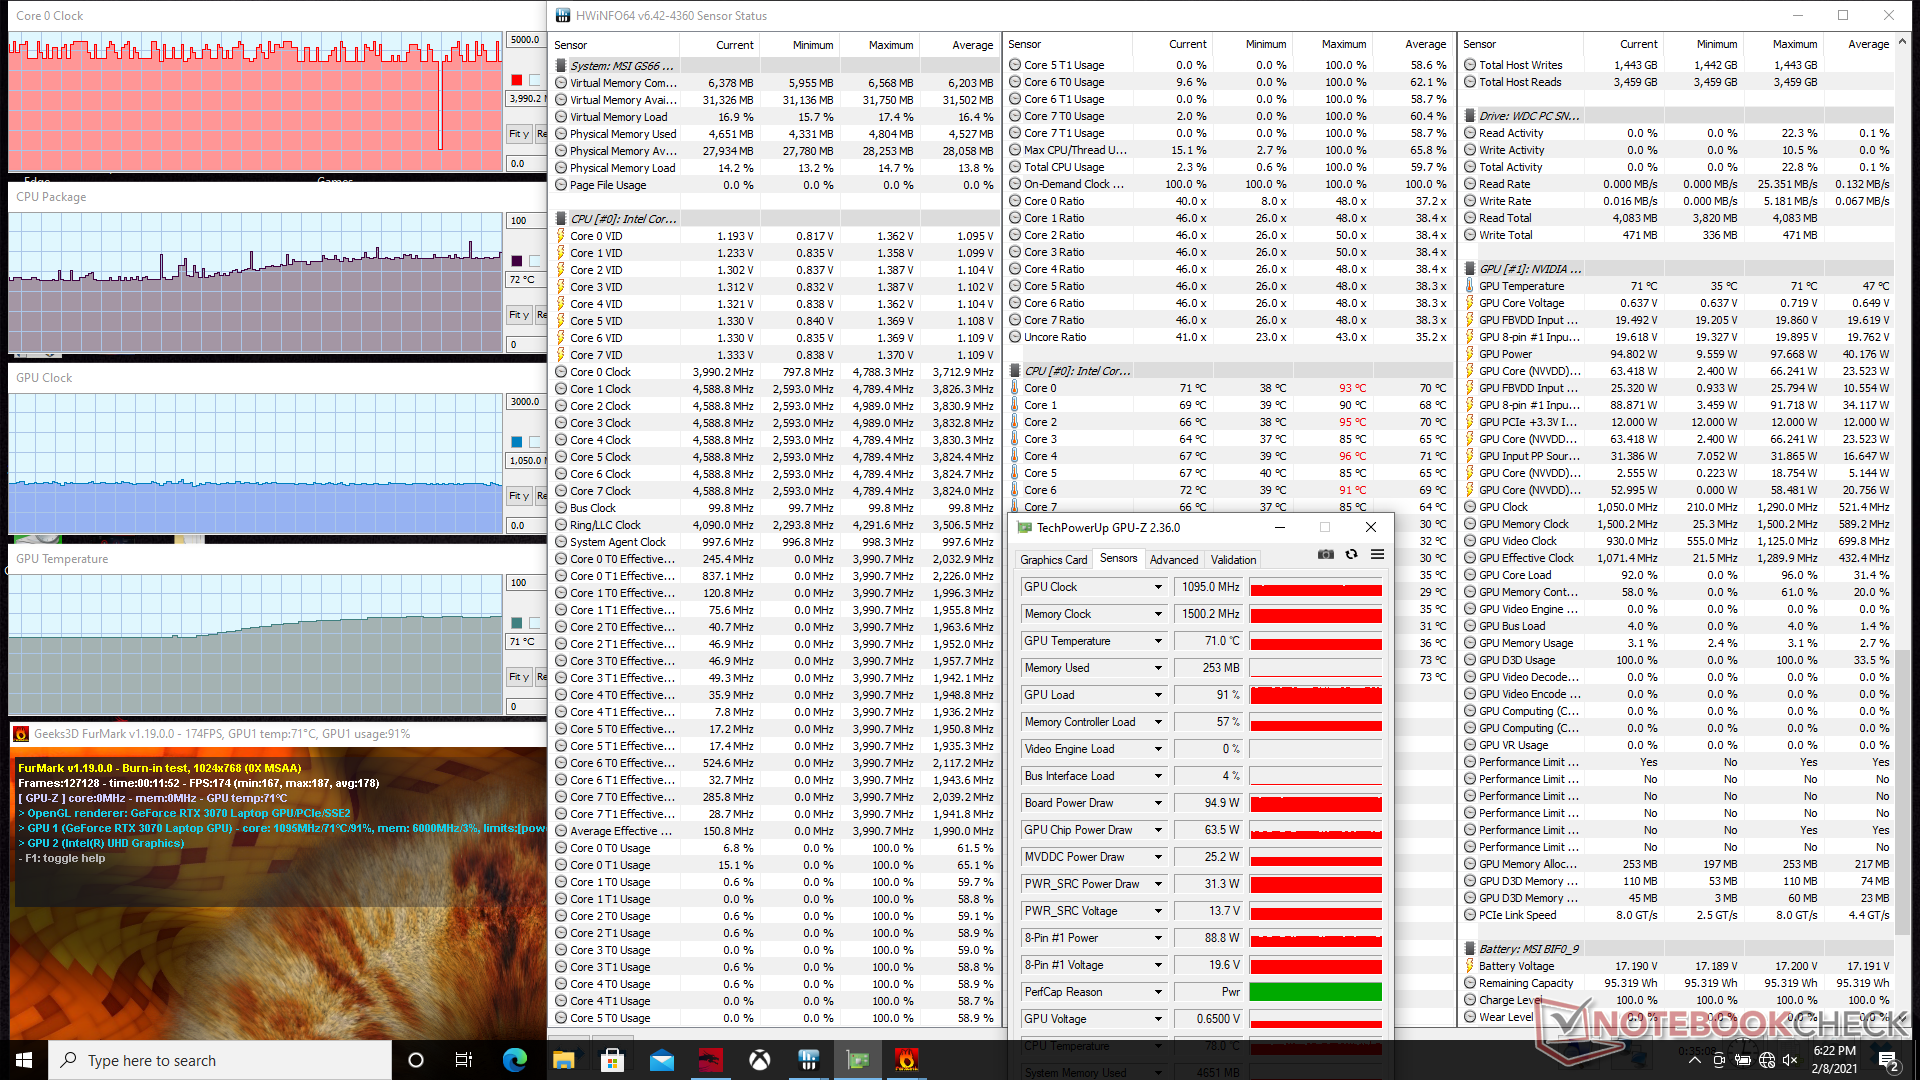1920x1080 pixels.
Task: Open the HWiNFO taskbar icon
Action: coord(809,1060)
